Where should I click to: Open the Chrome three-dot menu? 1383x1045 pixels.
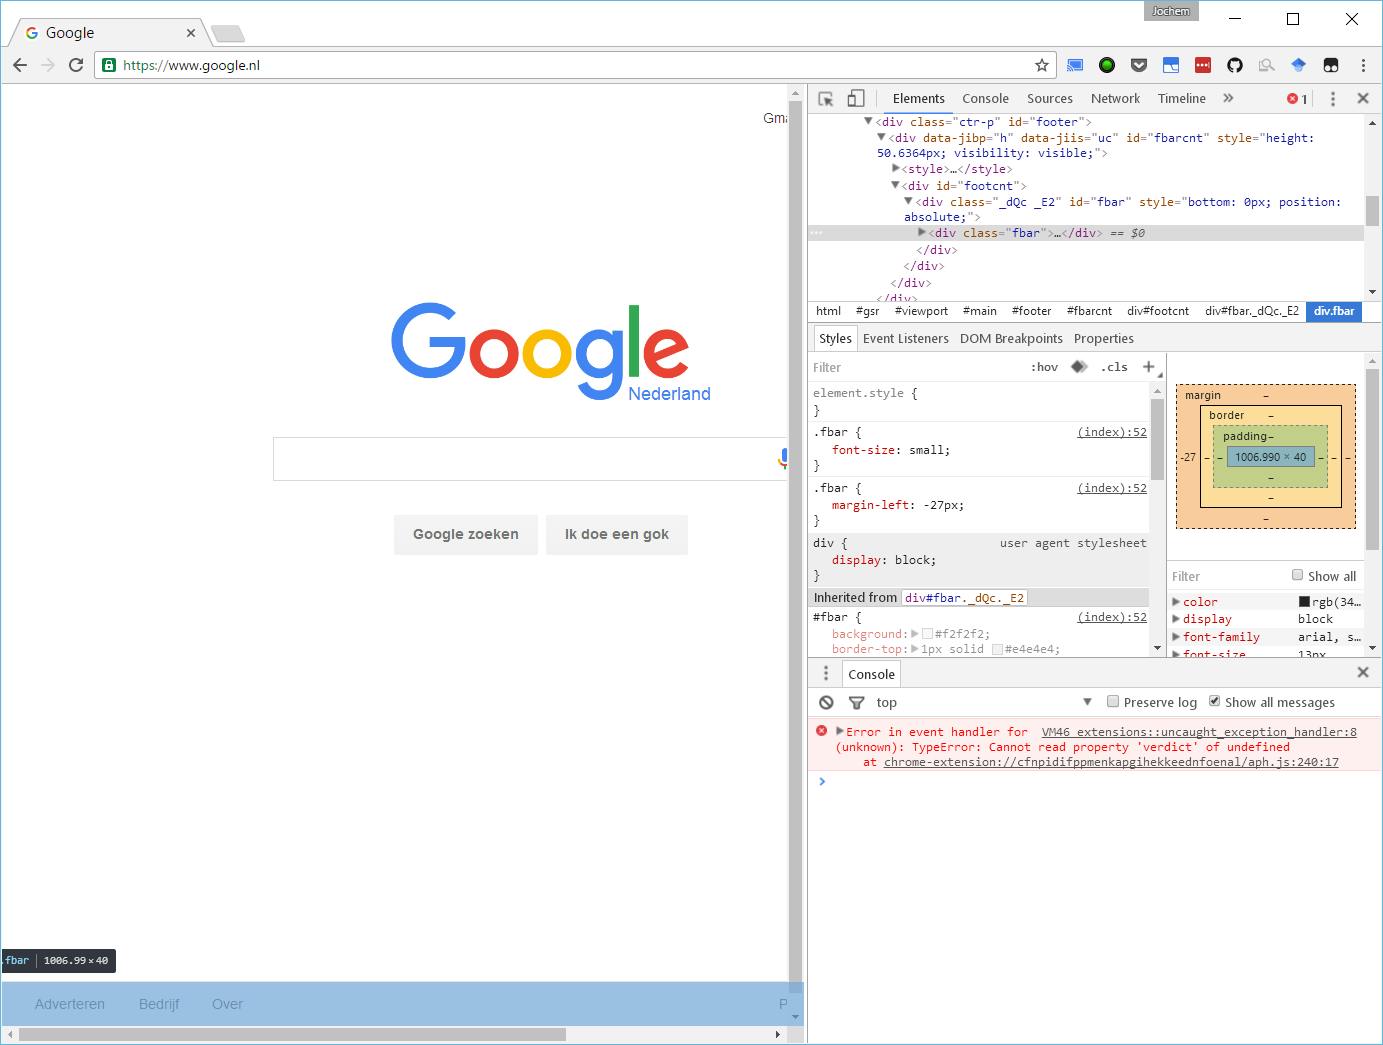tap(1363, 65)
